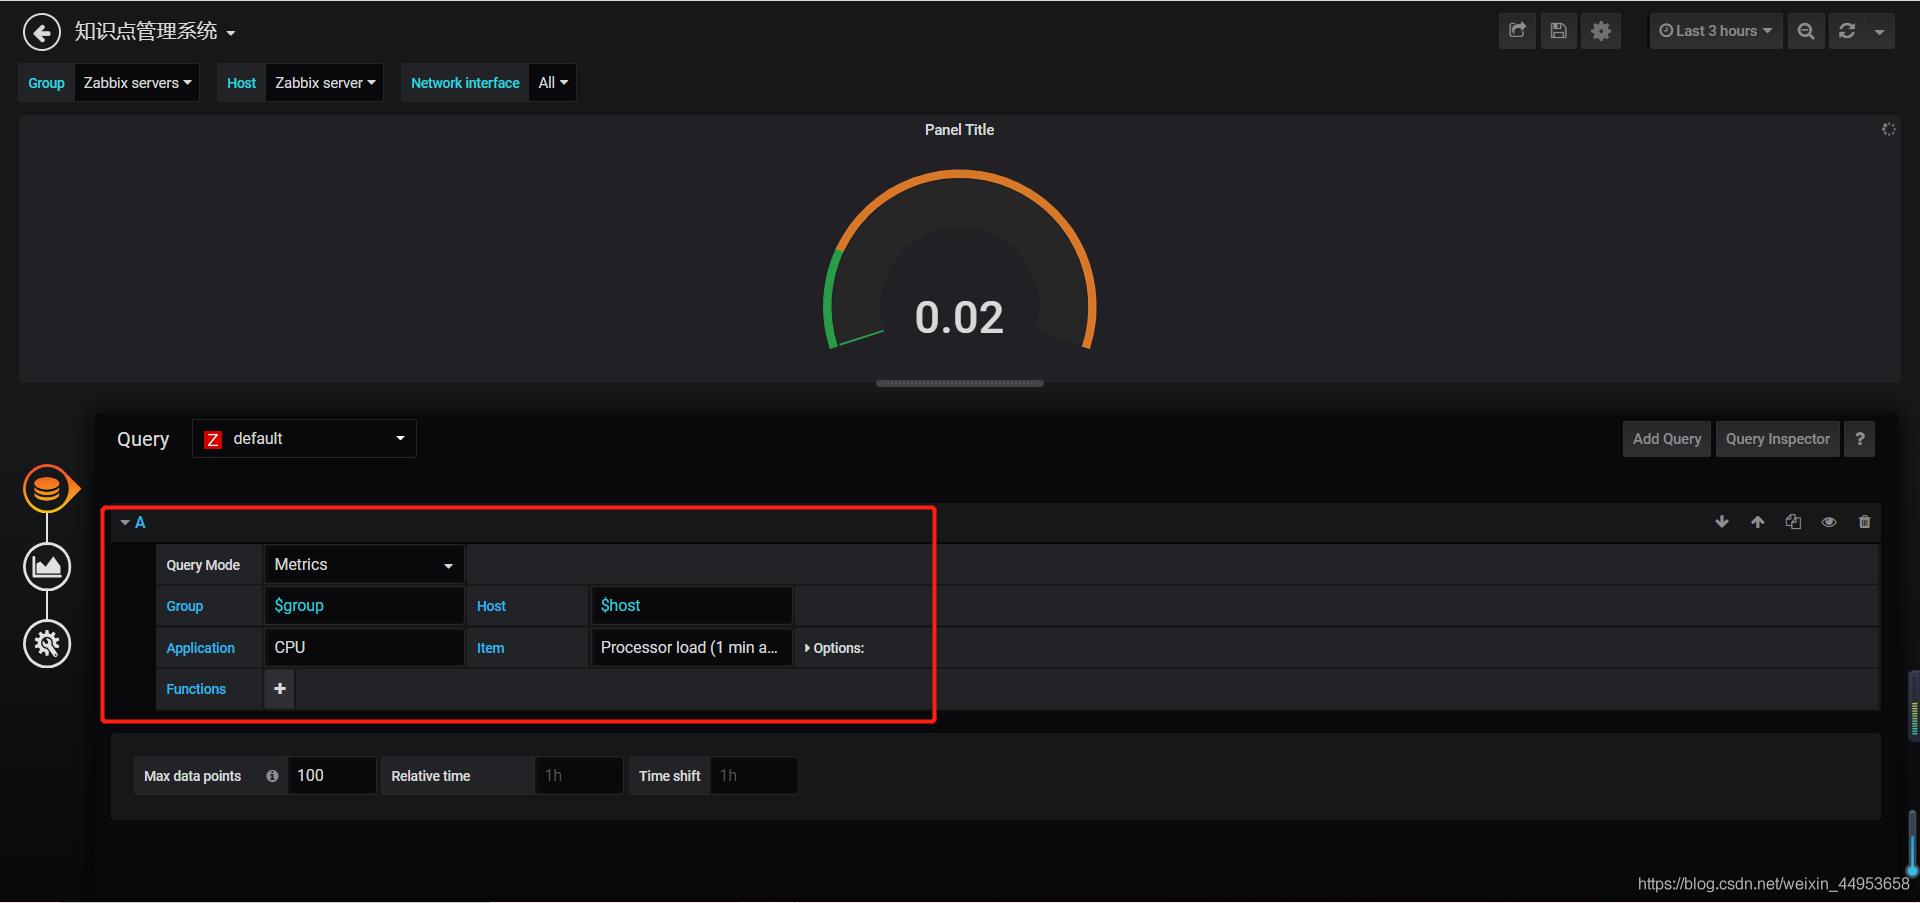Open dashboard settings gear icon

[x=1600, y=31]
